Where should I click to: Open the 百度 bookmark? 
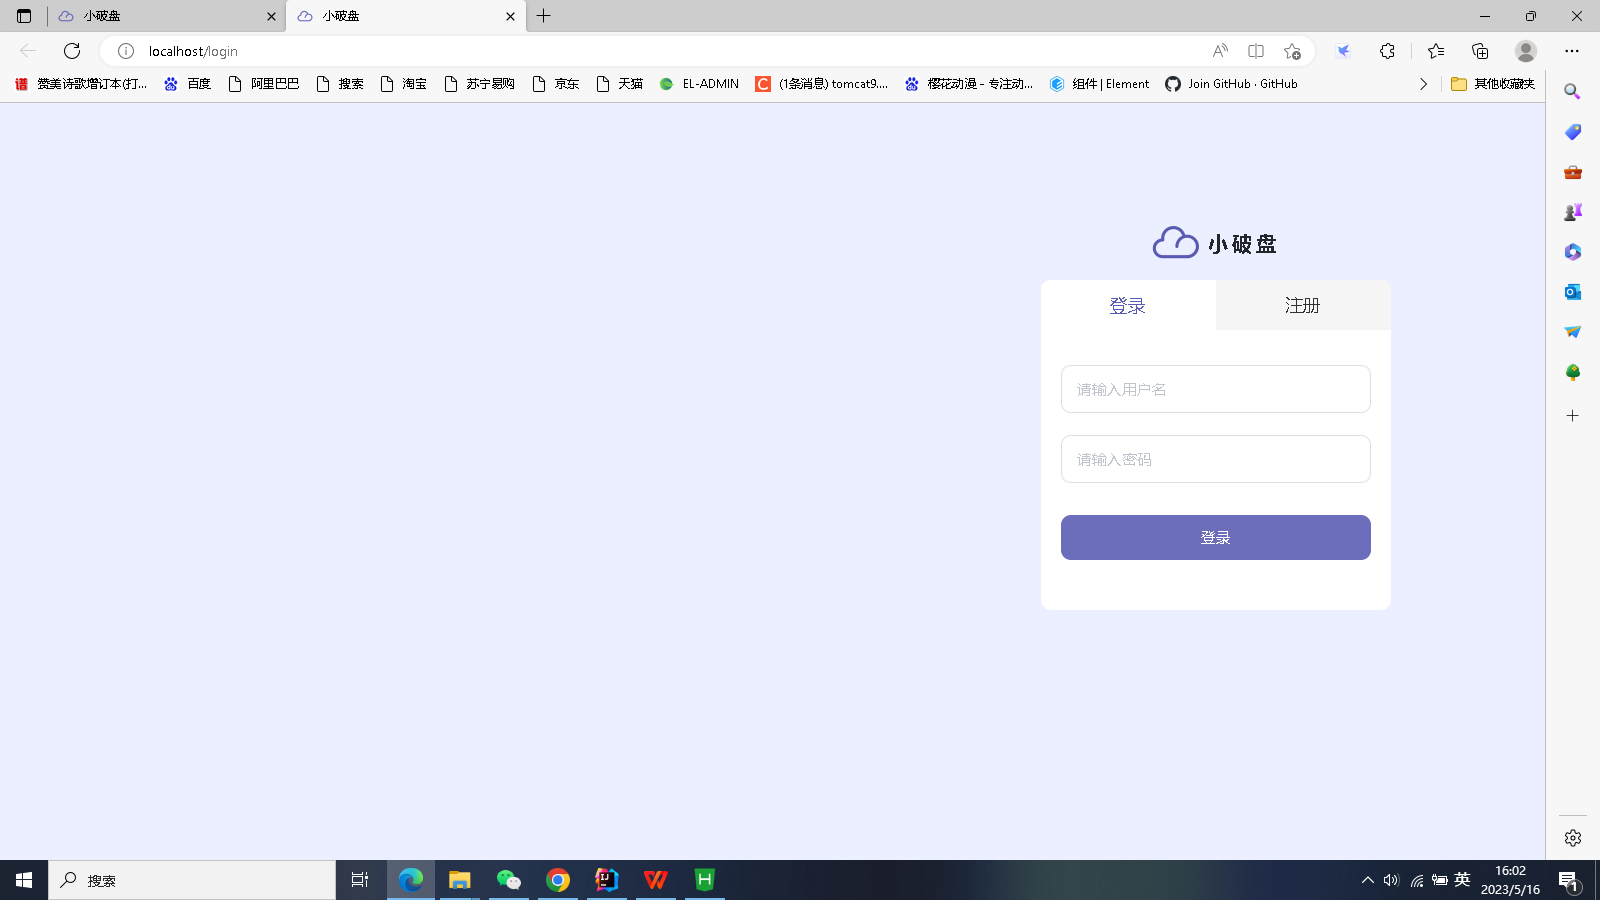pos(188,84)
